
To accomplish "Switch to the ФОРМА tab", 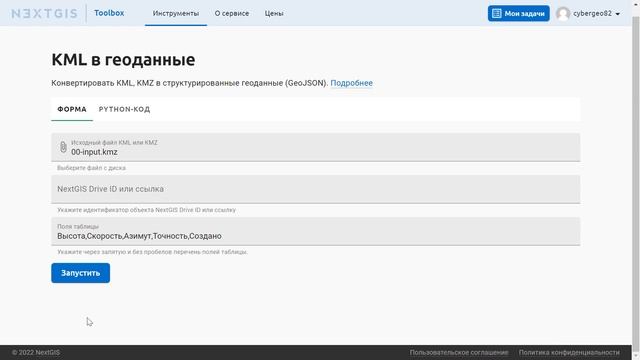I will [x=72, y=109].
